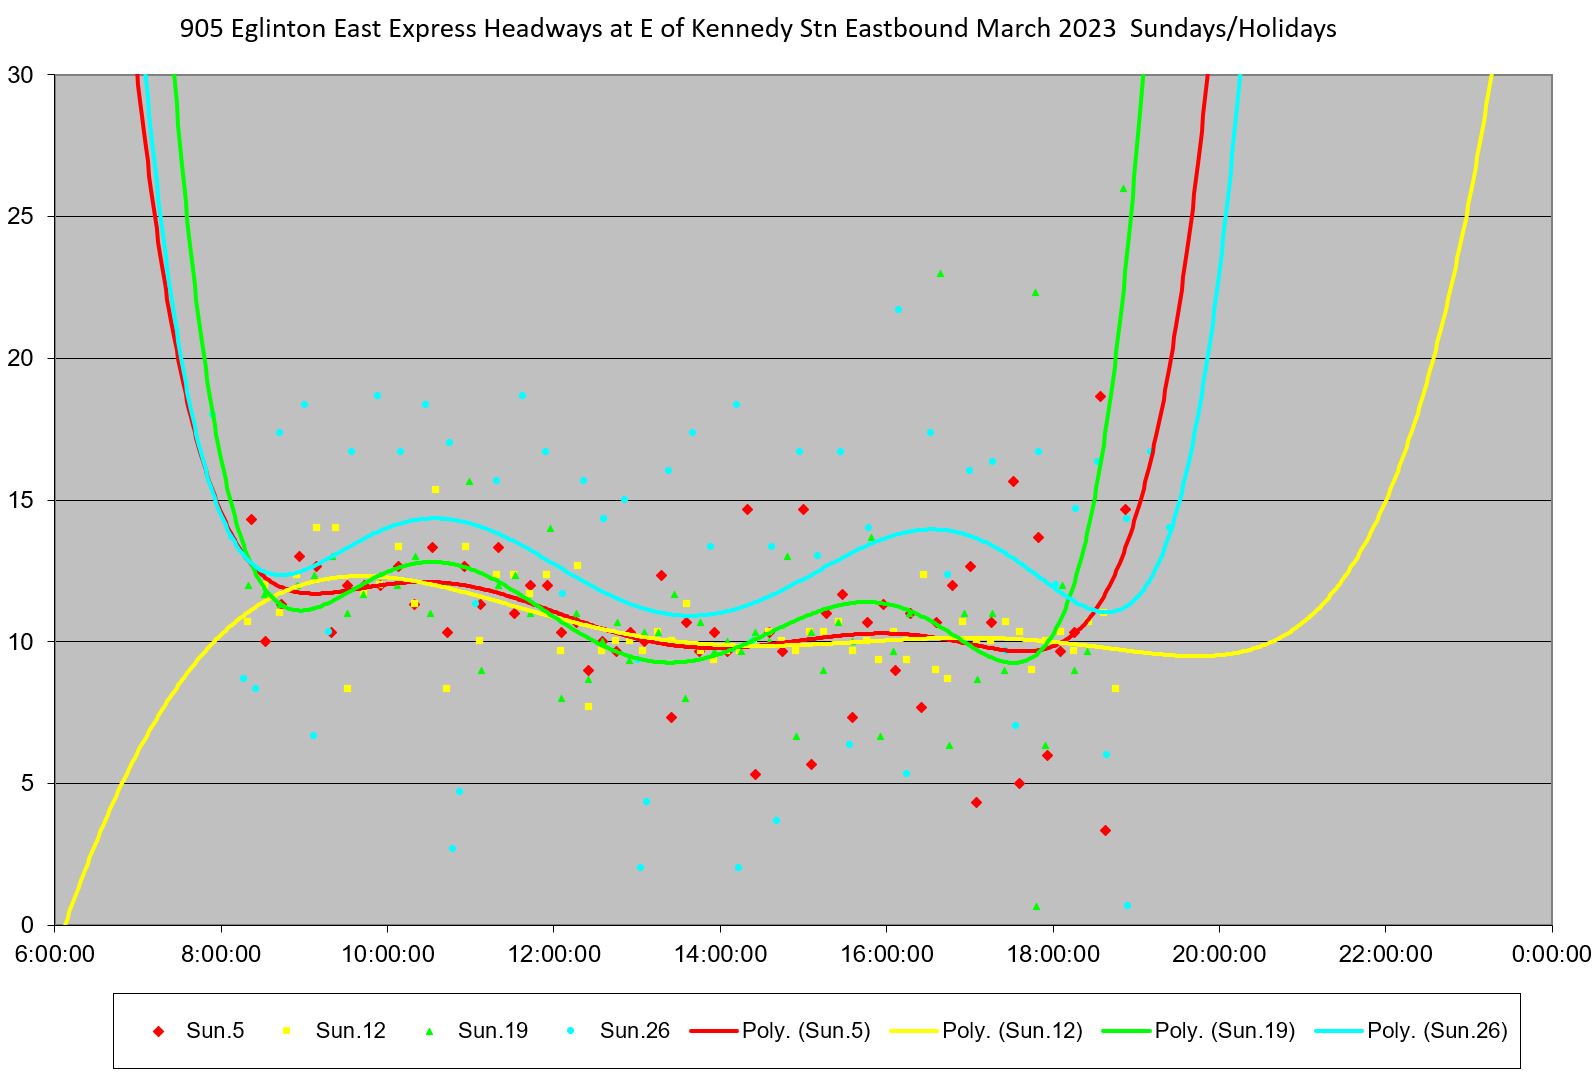Select the green Poly. (Sun.19) legend line sample
Screen dimensions: 1594x1077
point(1126,1031)
